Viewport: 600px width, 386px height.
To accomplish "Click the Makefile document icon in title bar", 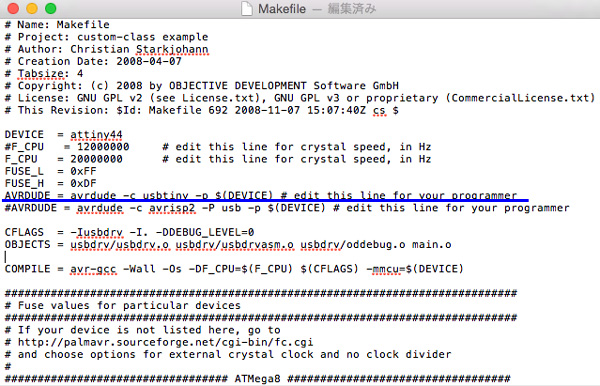I will click(247, 8).
